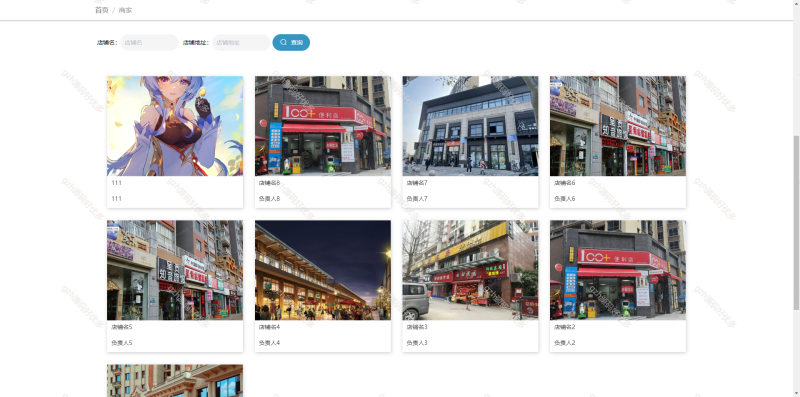Focus the 店铺地址 input field
Image resolution: width=800 pixels, height=397 pixels.
(x=241, y=42)
